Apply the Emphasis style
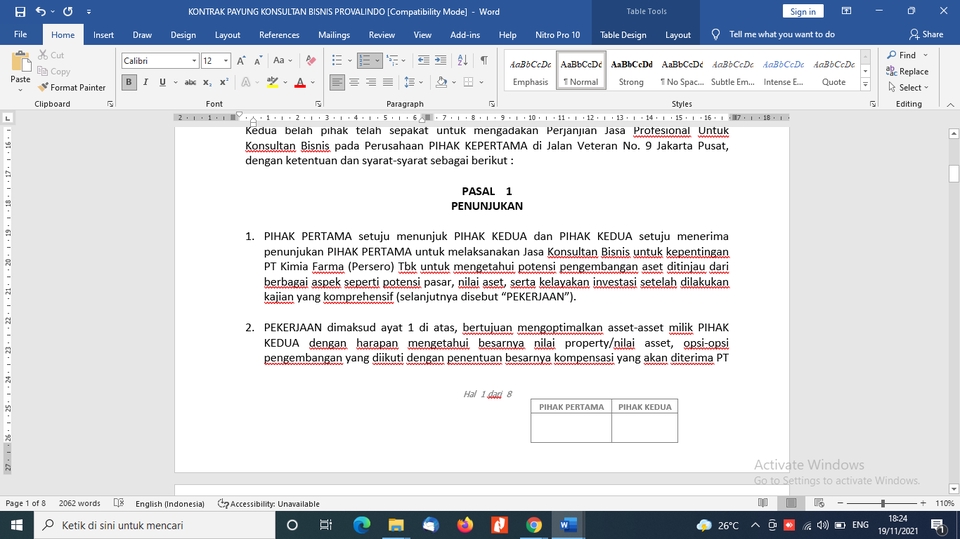Screen dimensions: 960x539 pos(530,72)
